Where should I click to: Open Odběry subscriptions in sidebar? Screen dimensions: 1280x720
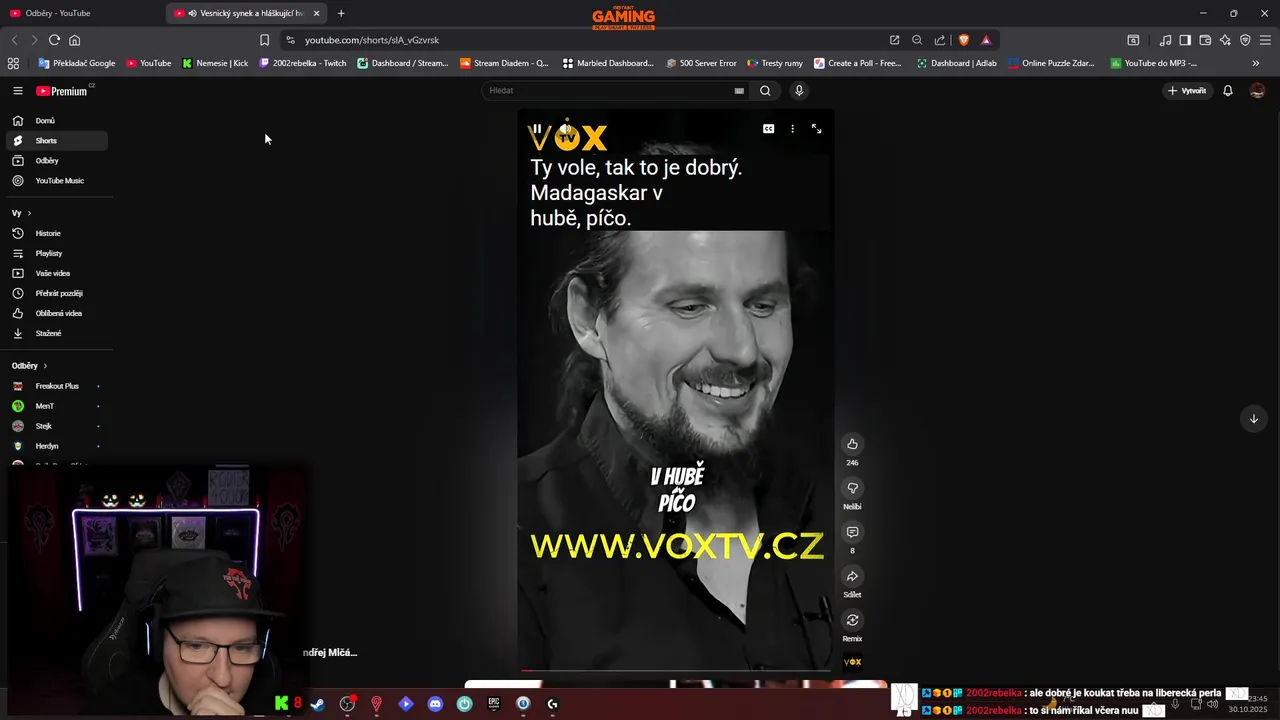(55, 161)
